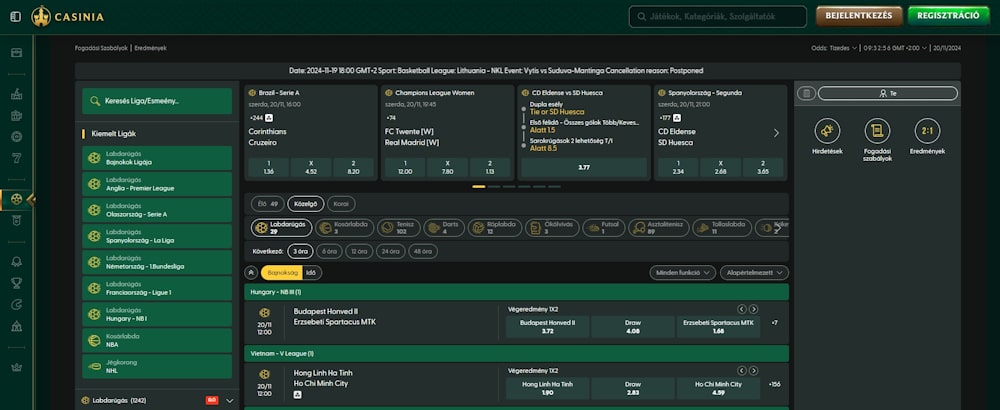Open the Odds: Tizedes format dropdown

click(x=834, y=48)
